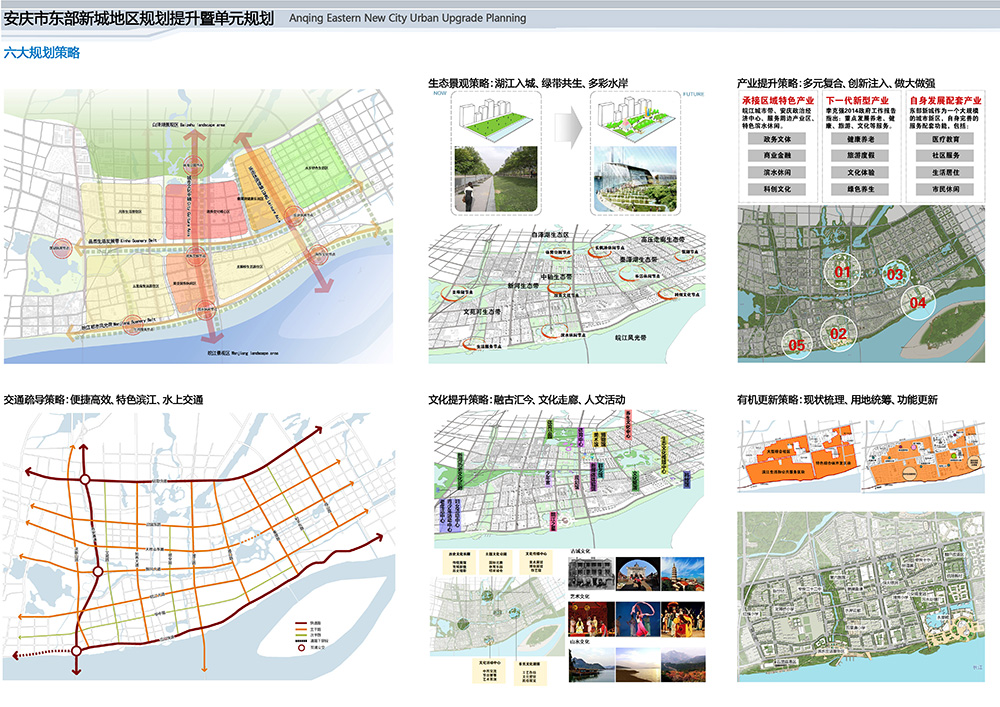Click the red column title '承接区域特色产业'
Image resolution: width=1000 pixels, height=707 pixels.
(778, 100)
